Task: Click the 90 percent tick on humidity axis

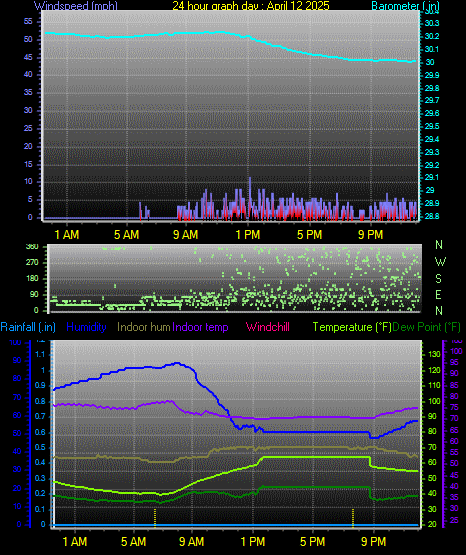Action: point(17,361)
